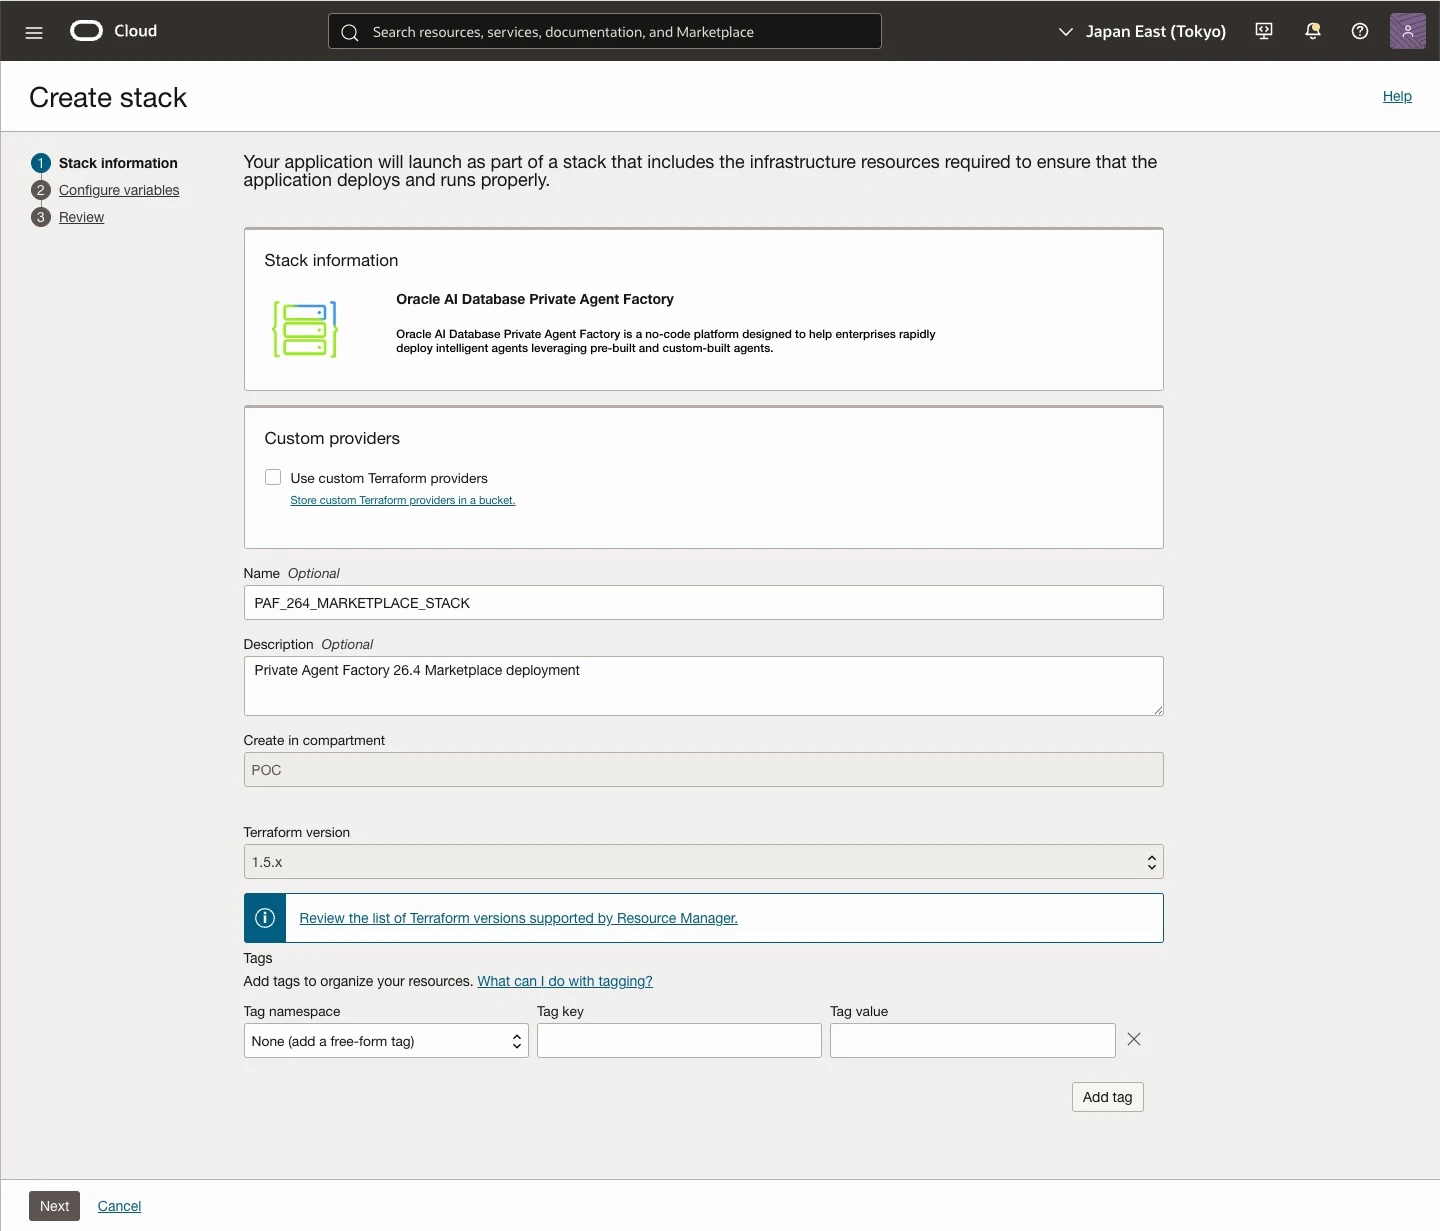
Task: Open the Help link at top right
Action: coord(1397,96)
